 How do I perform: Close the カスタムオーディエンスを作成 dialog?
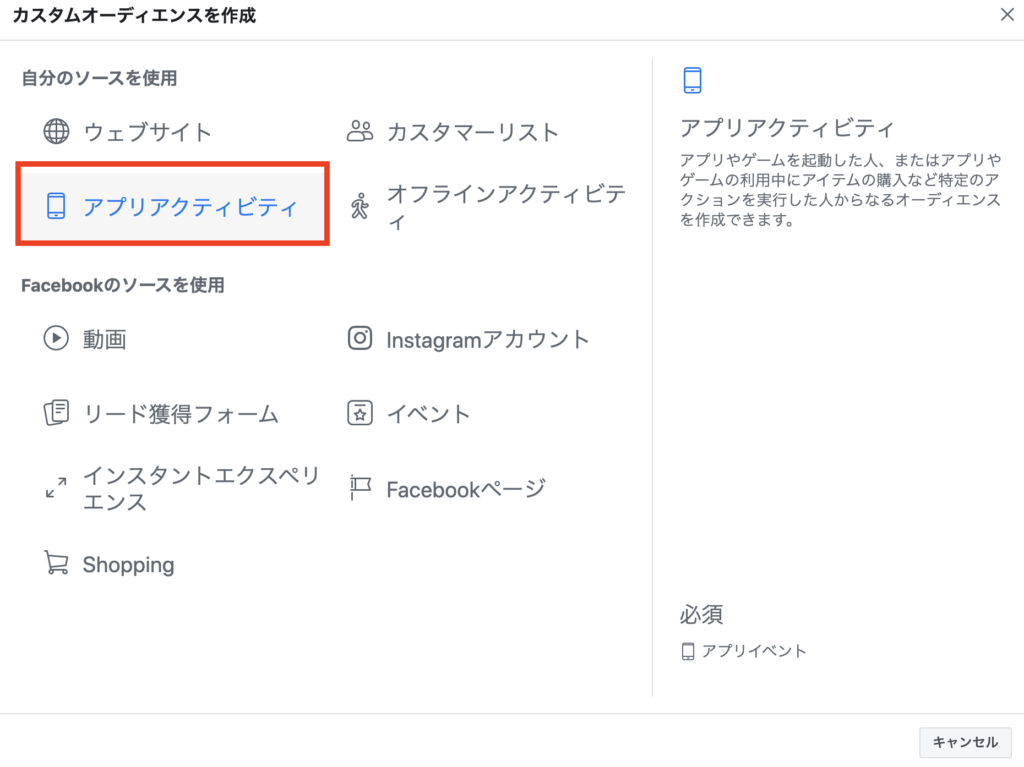click(1007, 14)
